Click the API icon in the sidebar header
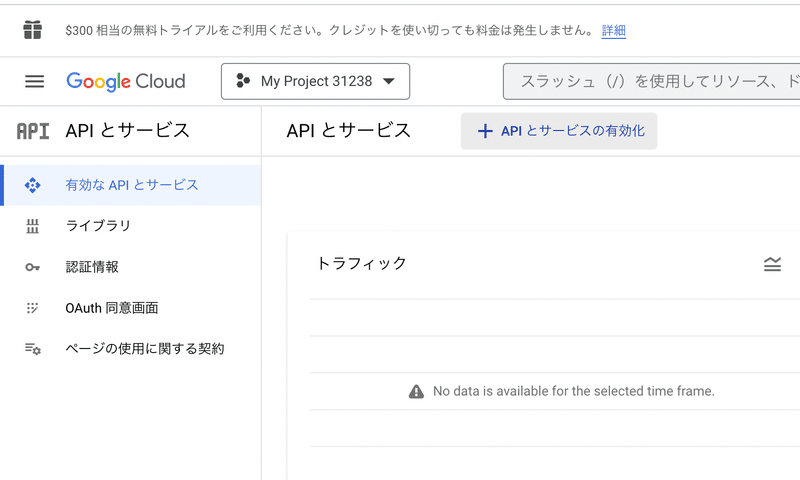 pos(33,130)
